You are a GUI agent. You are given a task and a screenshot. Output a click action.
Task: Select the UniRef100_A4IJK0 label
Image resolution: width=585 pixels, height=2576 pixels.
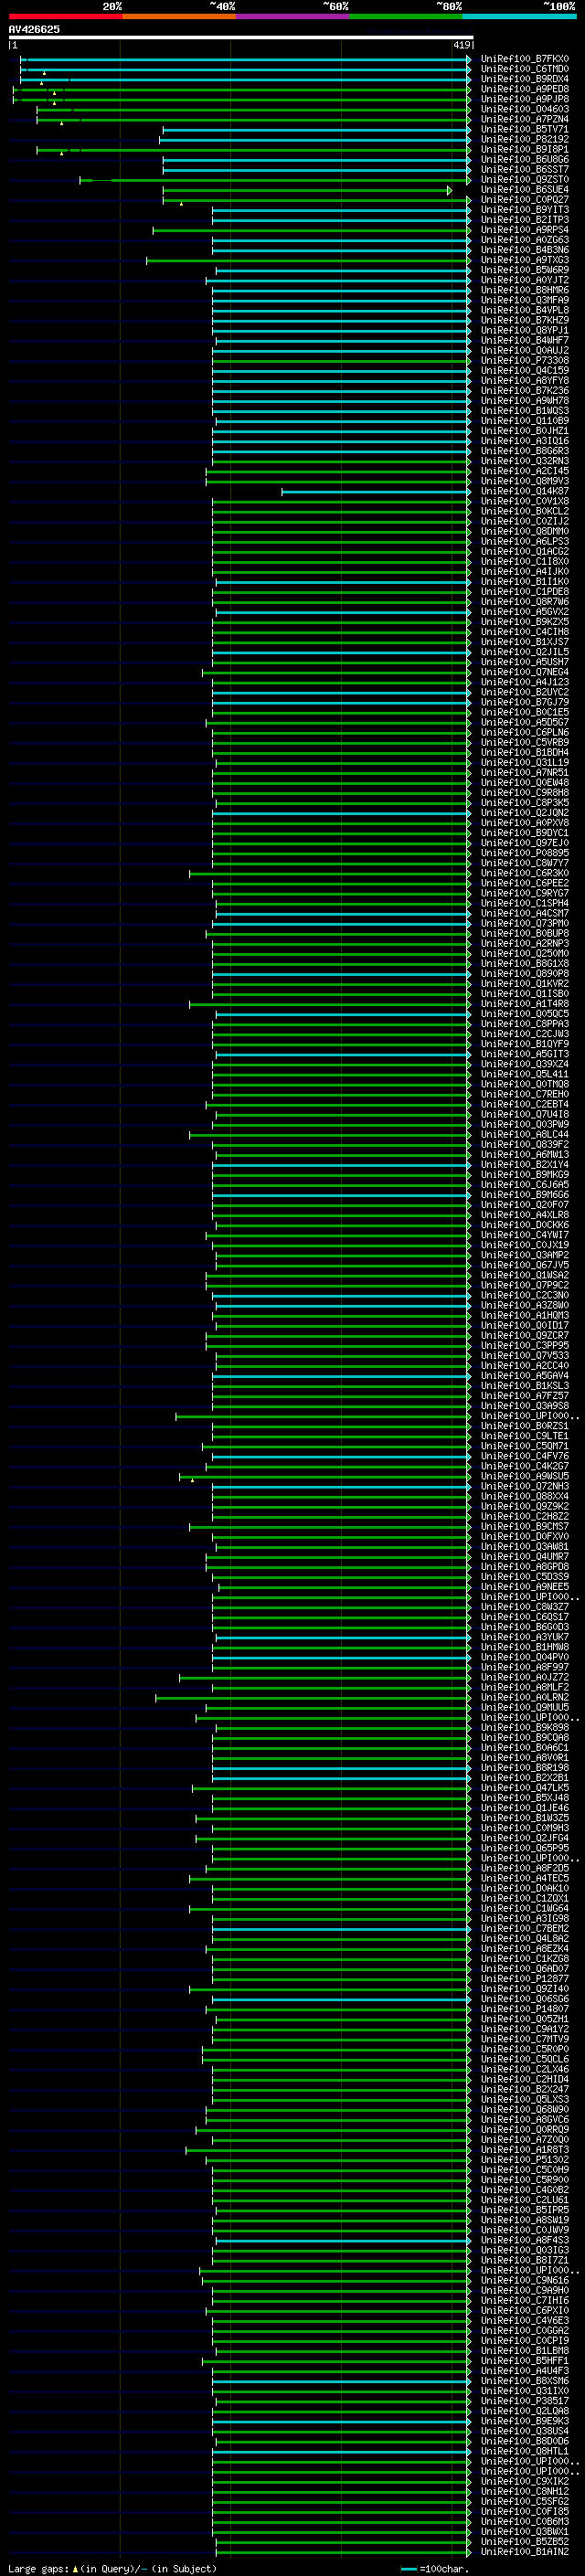[525, 571]
